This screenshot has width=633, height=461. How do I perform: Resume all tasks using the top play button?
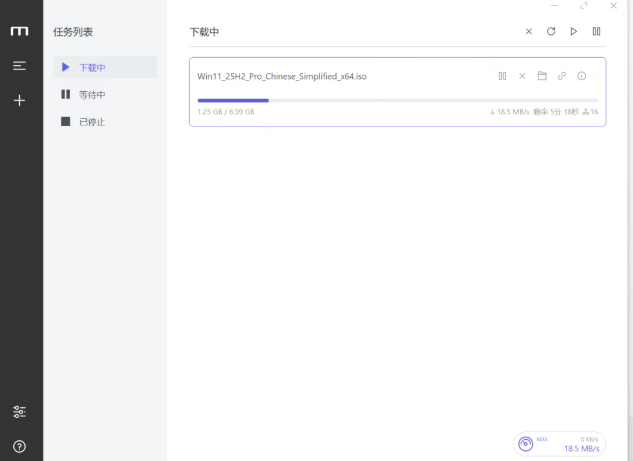574,32
